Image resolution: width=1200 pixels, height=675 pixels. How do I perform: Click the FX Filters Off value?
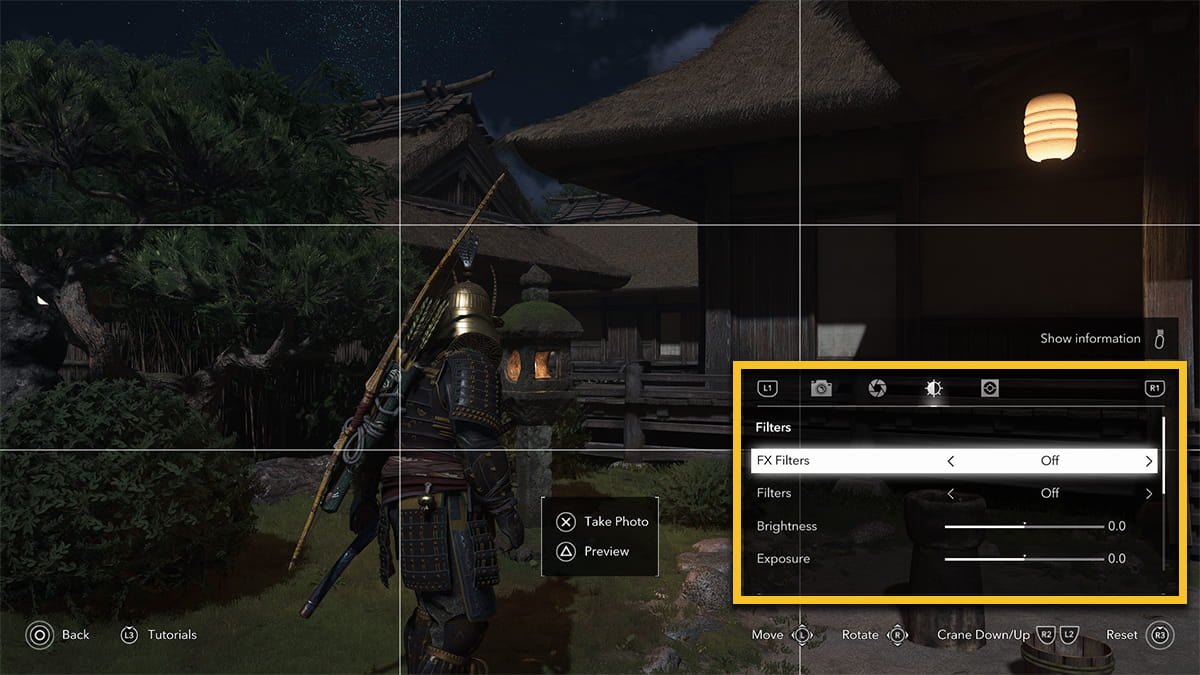pyautogui.click(x=1050, y=461)
